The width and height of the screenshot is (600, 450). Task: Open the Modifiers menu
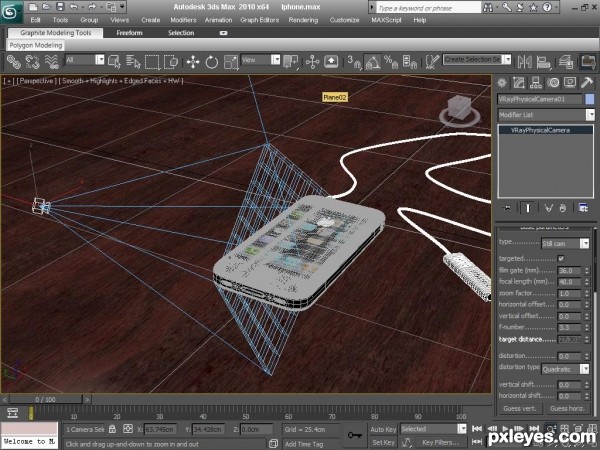click(183, 20)
